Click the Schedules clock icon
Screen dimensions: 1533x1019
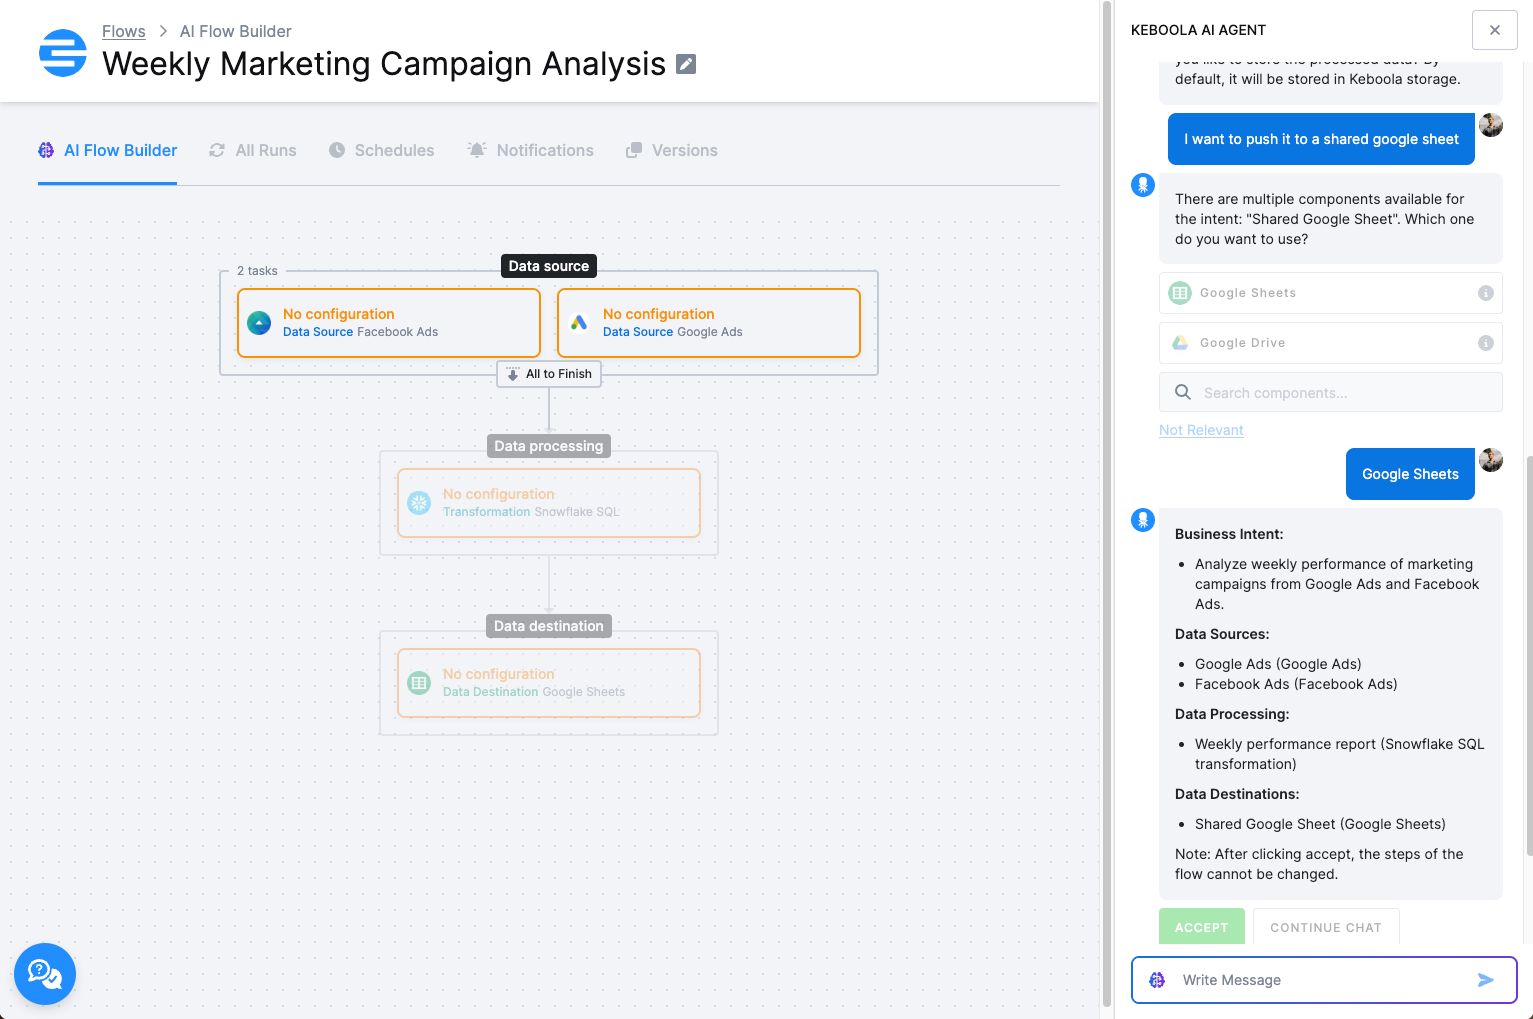pyautogui.click(x=337, y=150)
